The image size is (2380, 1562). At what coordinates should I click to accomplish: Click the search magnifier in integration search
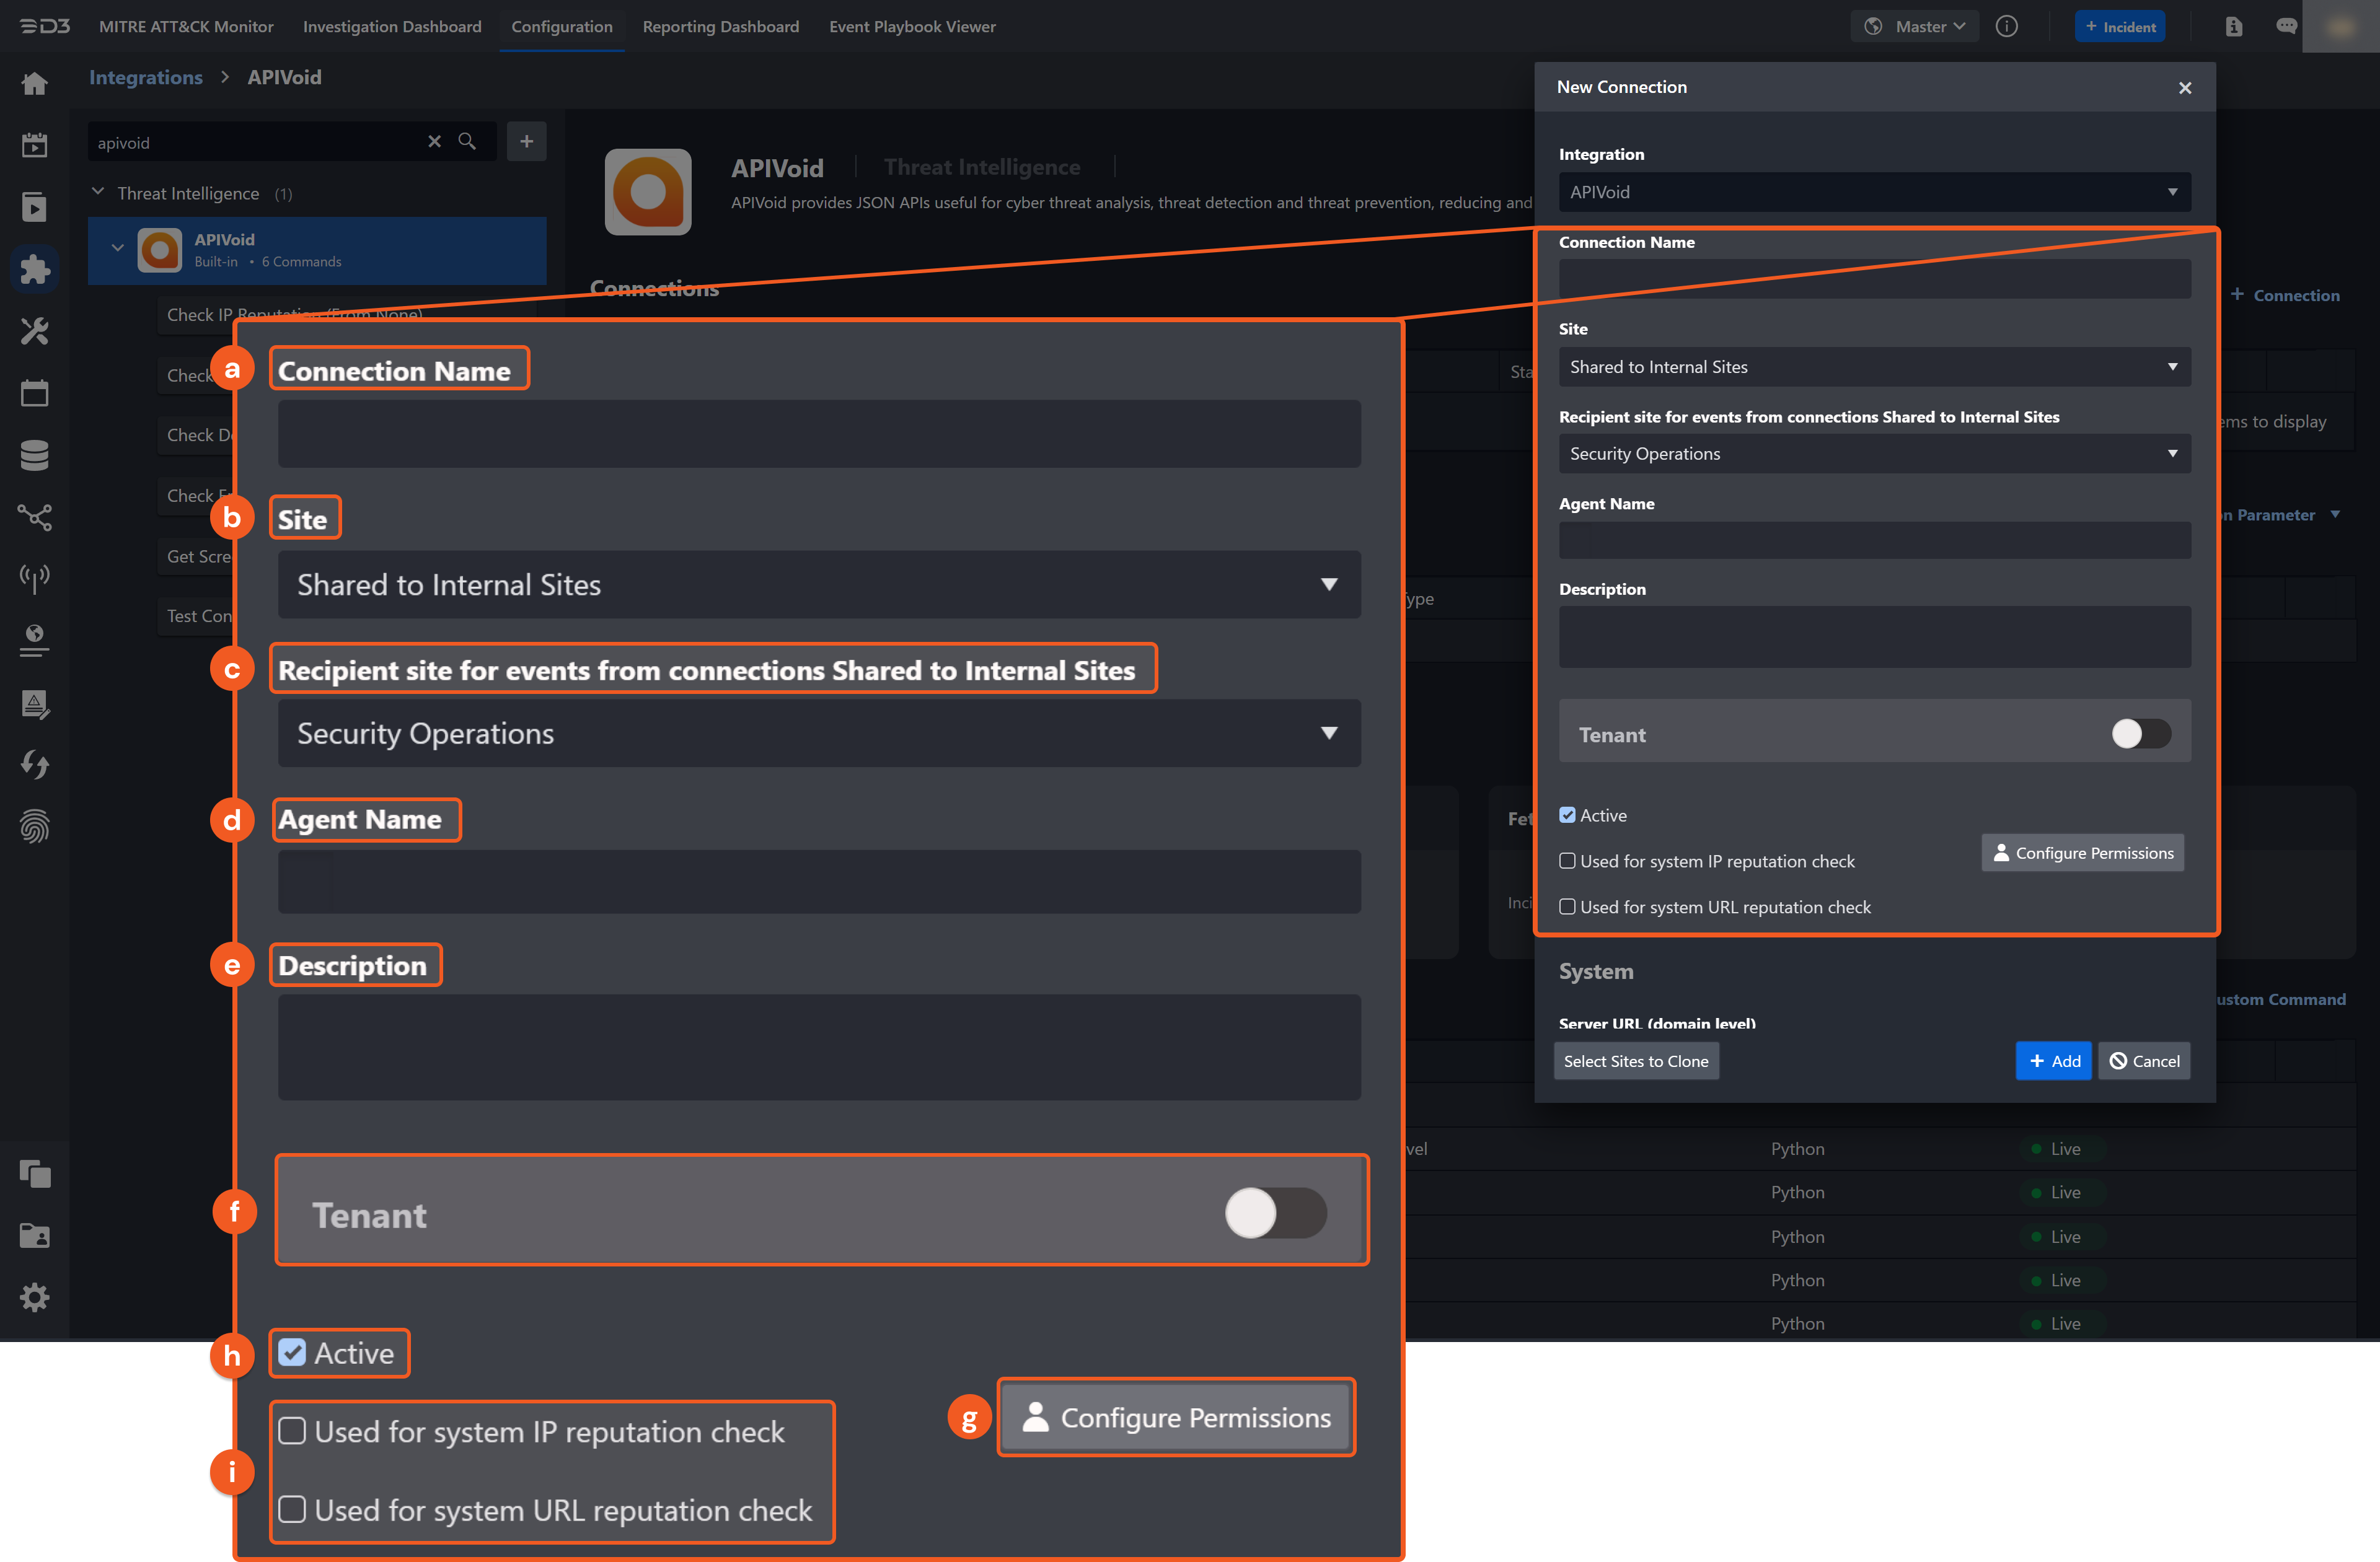467,141
